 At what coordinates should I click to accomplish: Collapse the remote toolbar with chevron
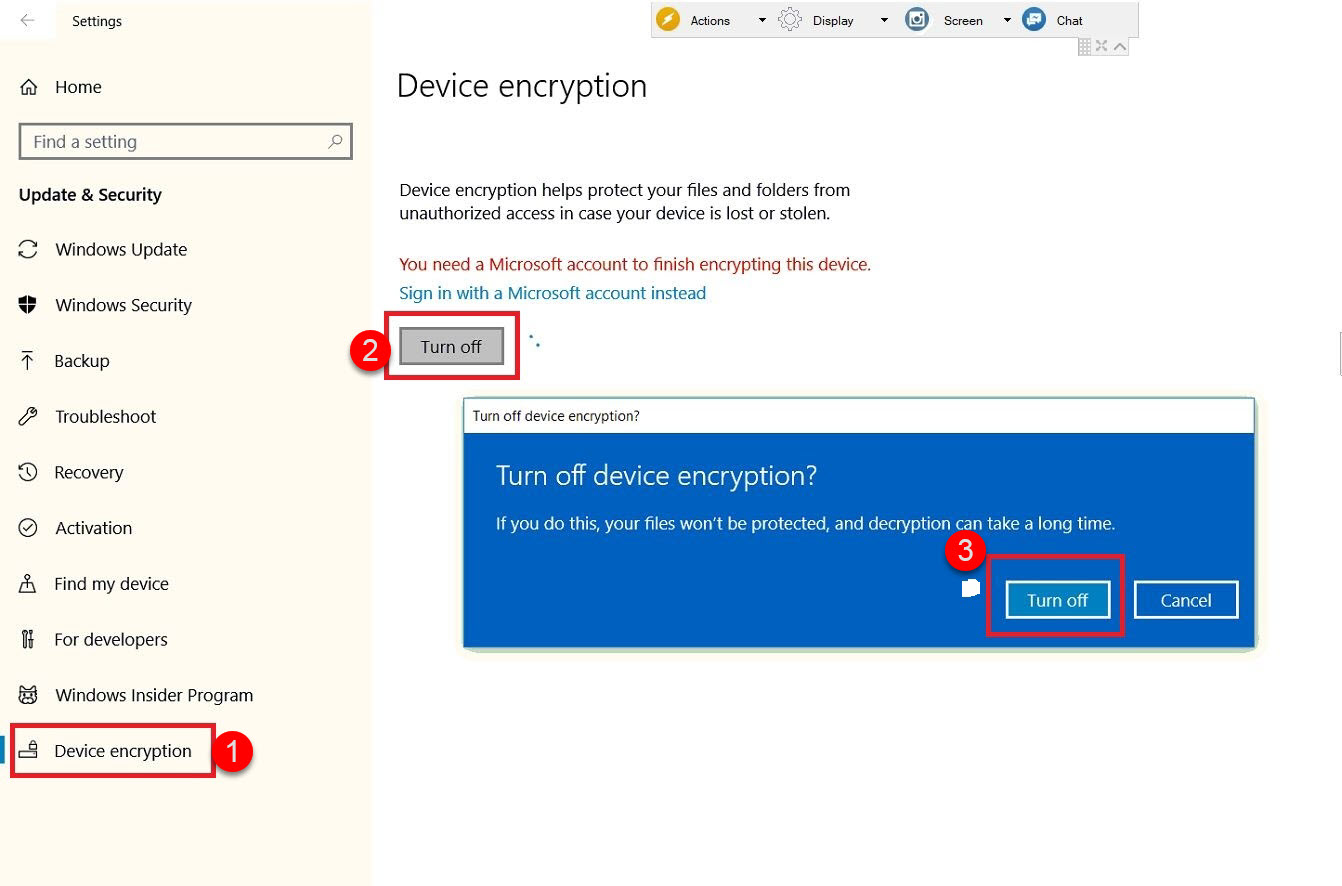pyautogui.click(x=1120, y=46)
